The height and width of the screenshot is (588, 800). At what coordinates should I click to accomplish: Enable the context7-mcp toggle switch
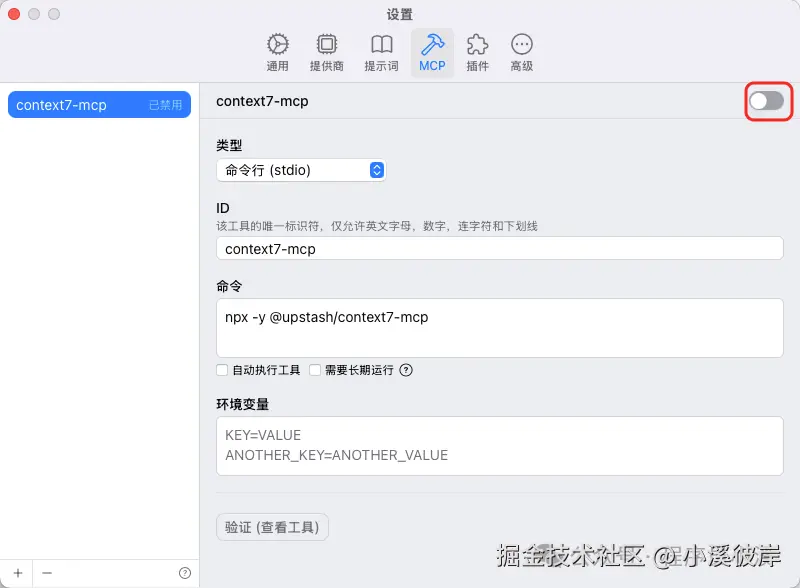(767, 101)
